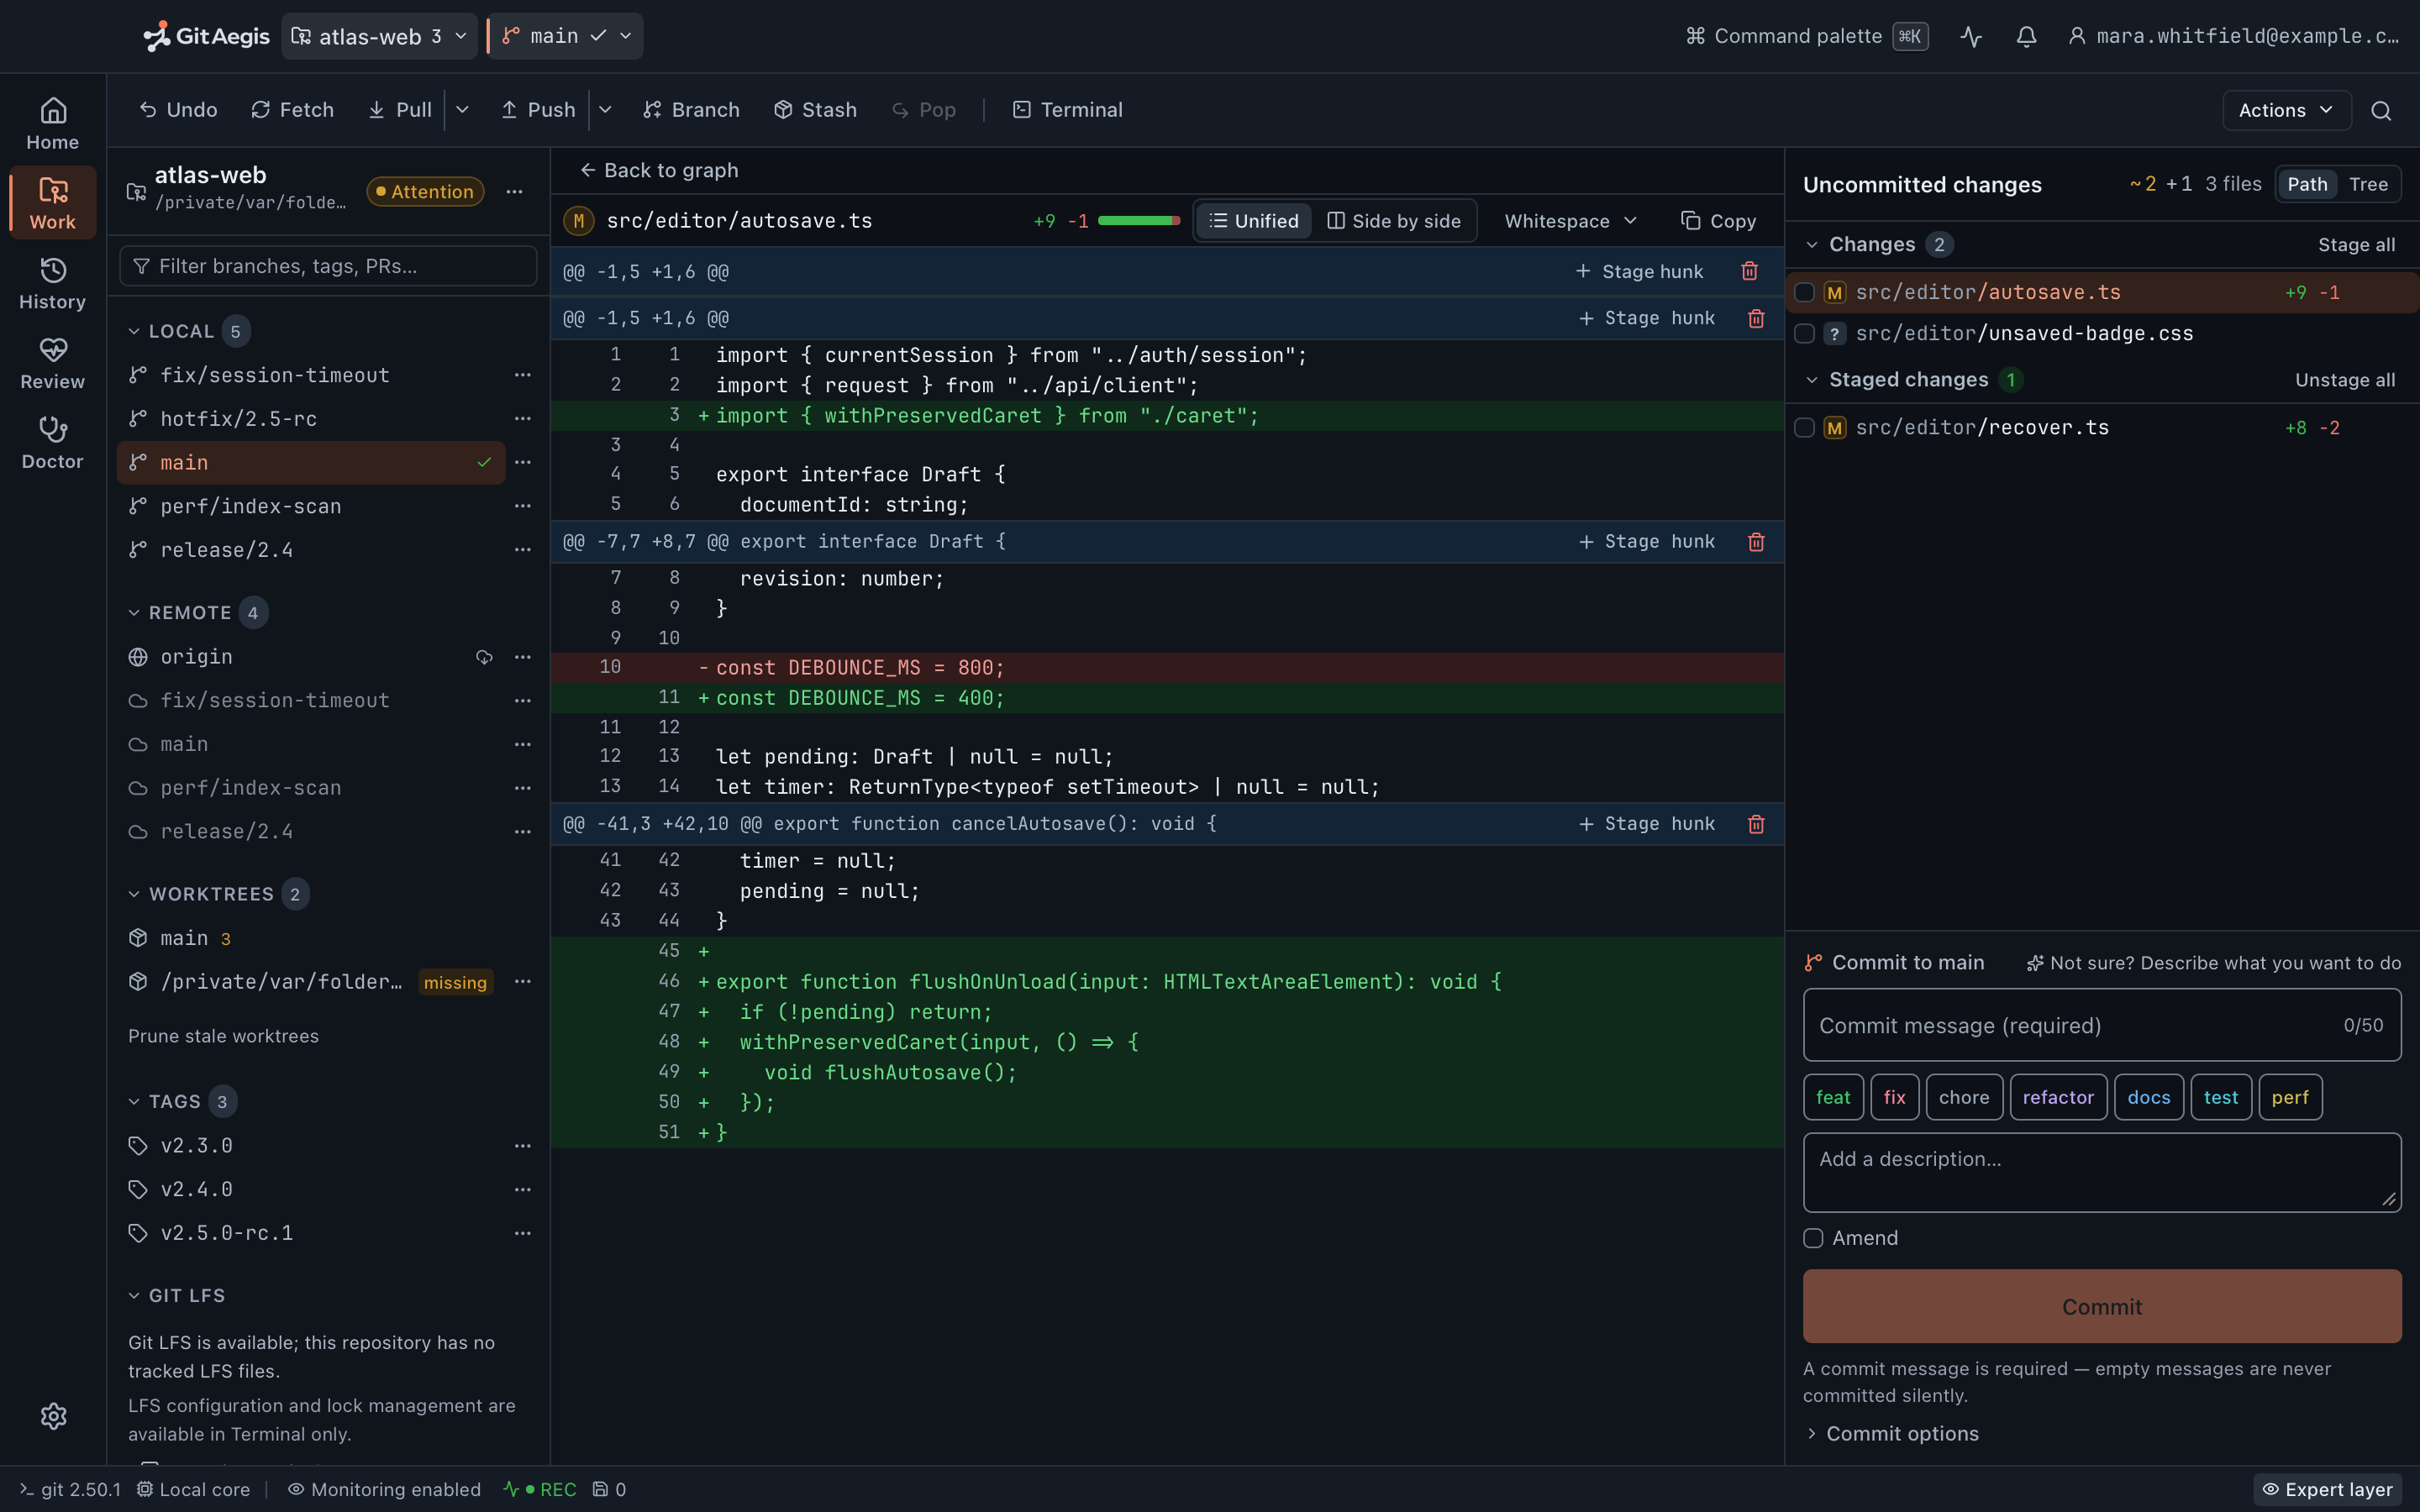Open more options for missing worktree
The height and width of the screenshot is (1512, 2420).
pos(522,982)
